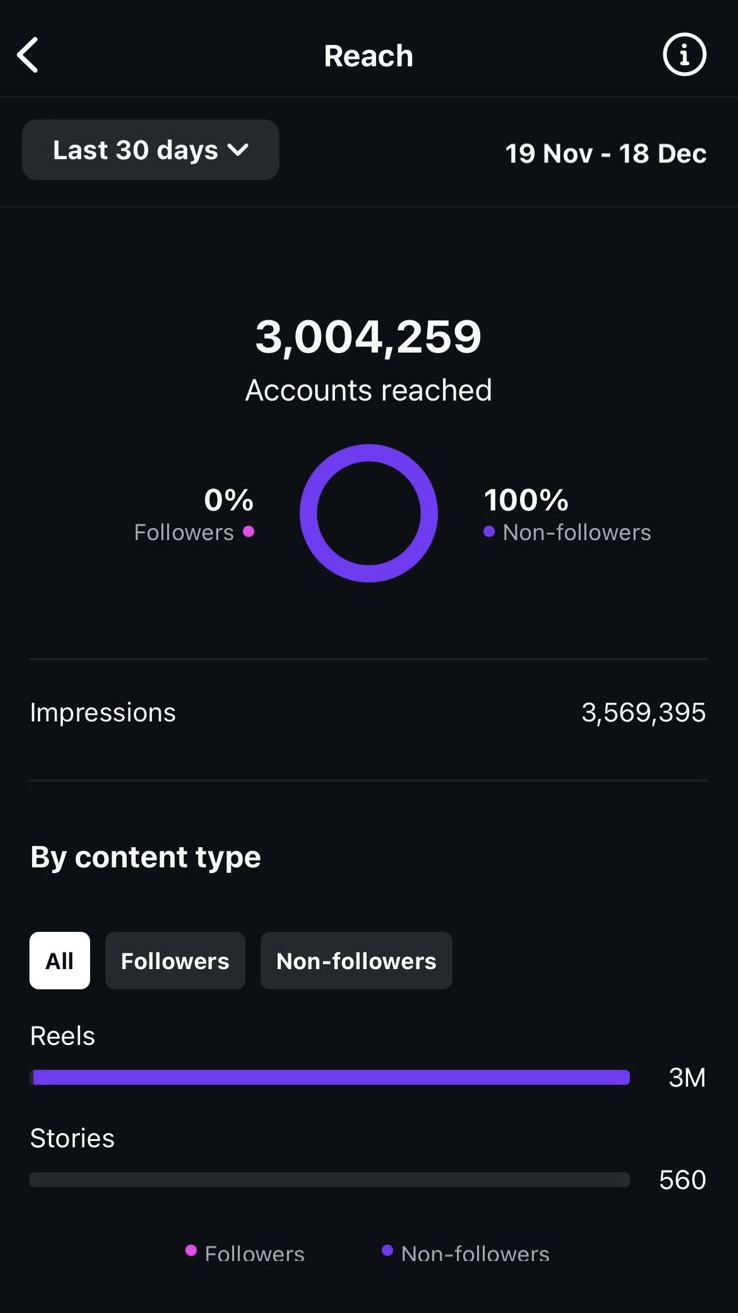Tap pink Followers legend dot at bottom

(x=191, y=1250)
